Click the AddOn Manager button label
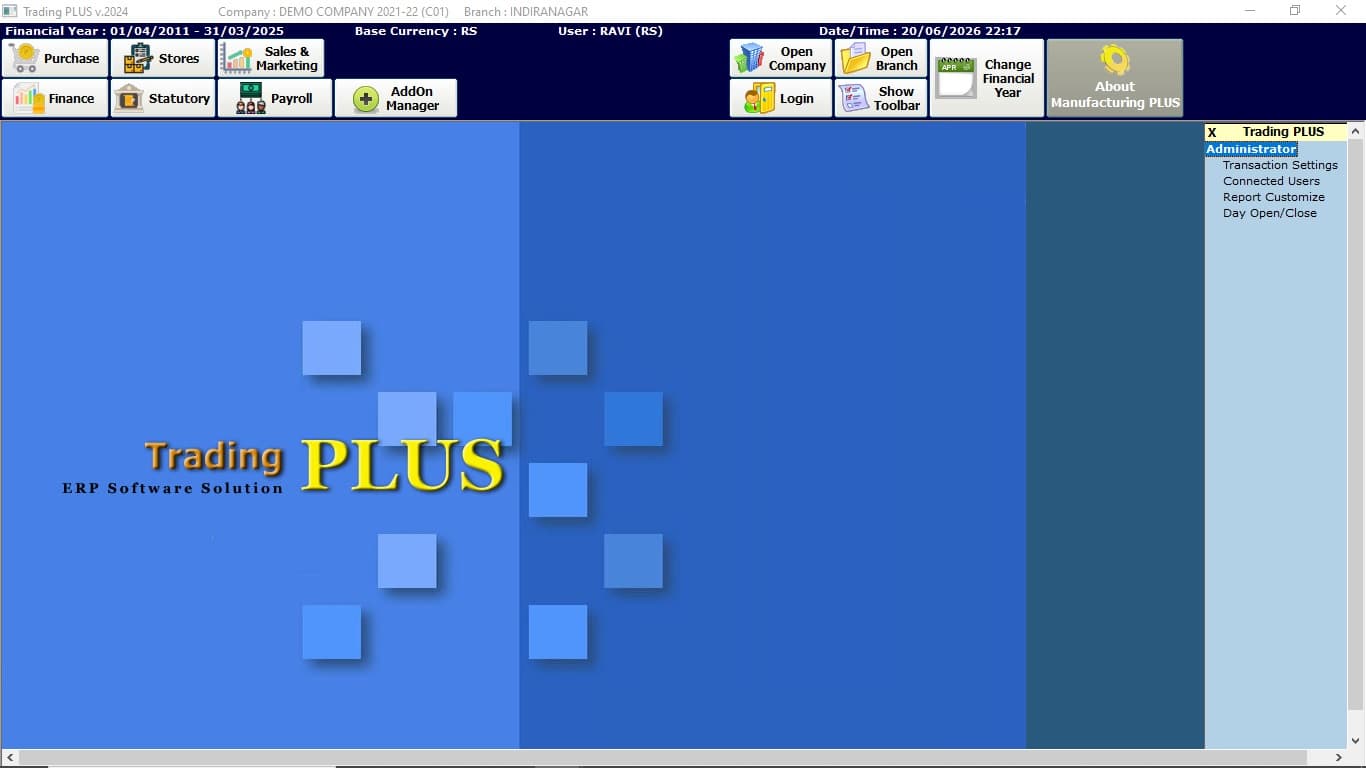The height and width of the screenshot is (768, 1366). coord(413,98)
